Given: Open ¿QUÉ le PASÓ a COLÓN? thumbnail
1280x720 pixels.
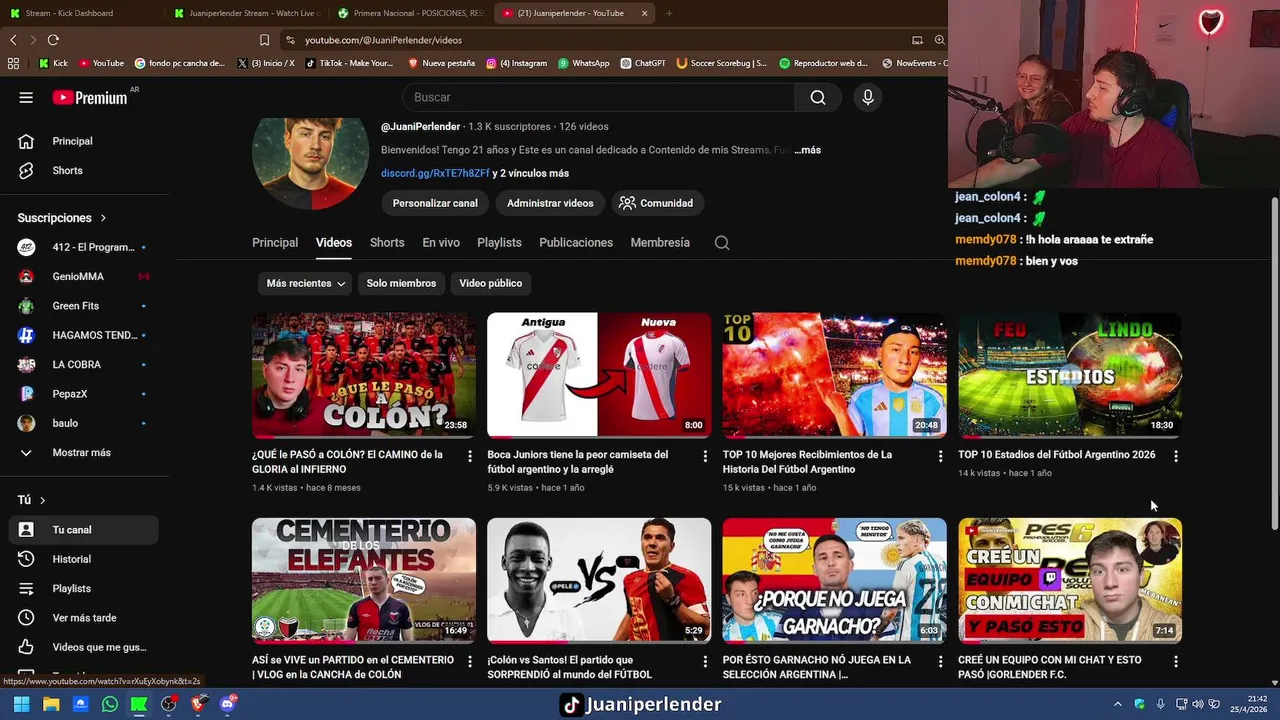Looking at the screenshot, I should tap(364, 375).
